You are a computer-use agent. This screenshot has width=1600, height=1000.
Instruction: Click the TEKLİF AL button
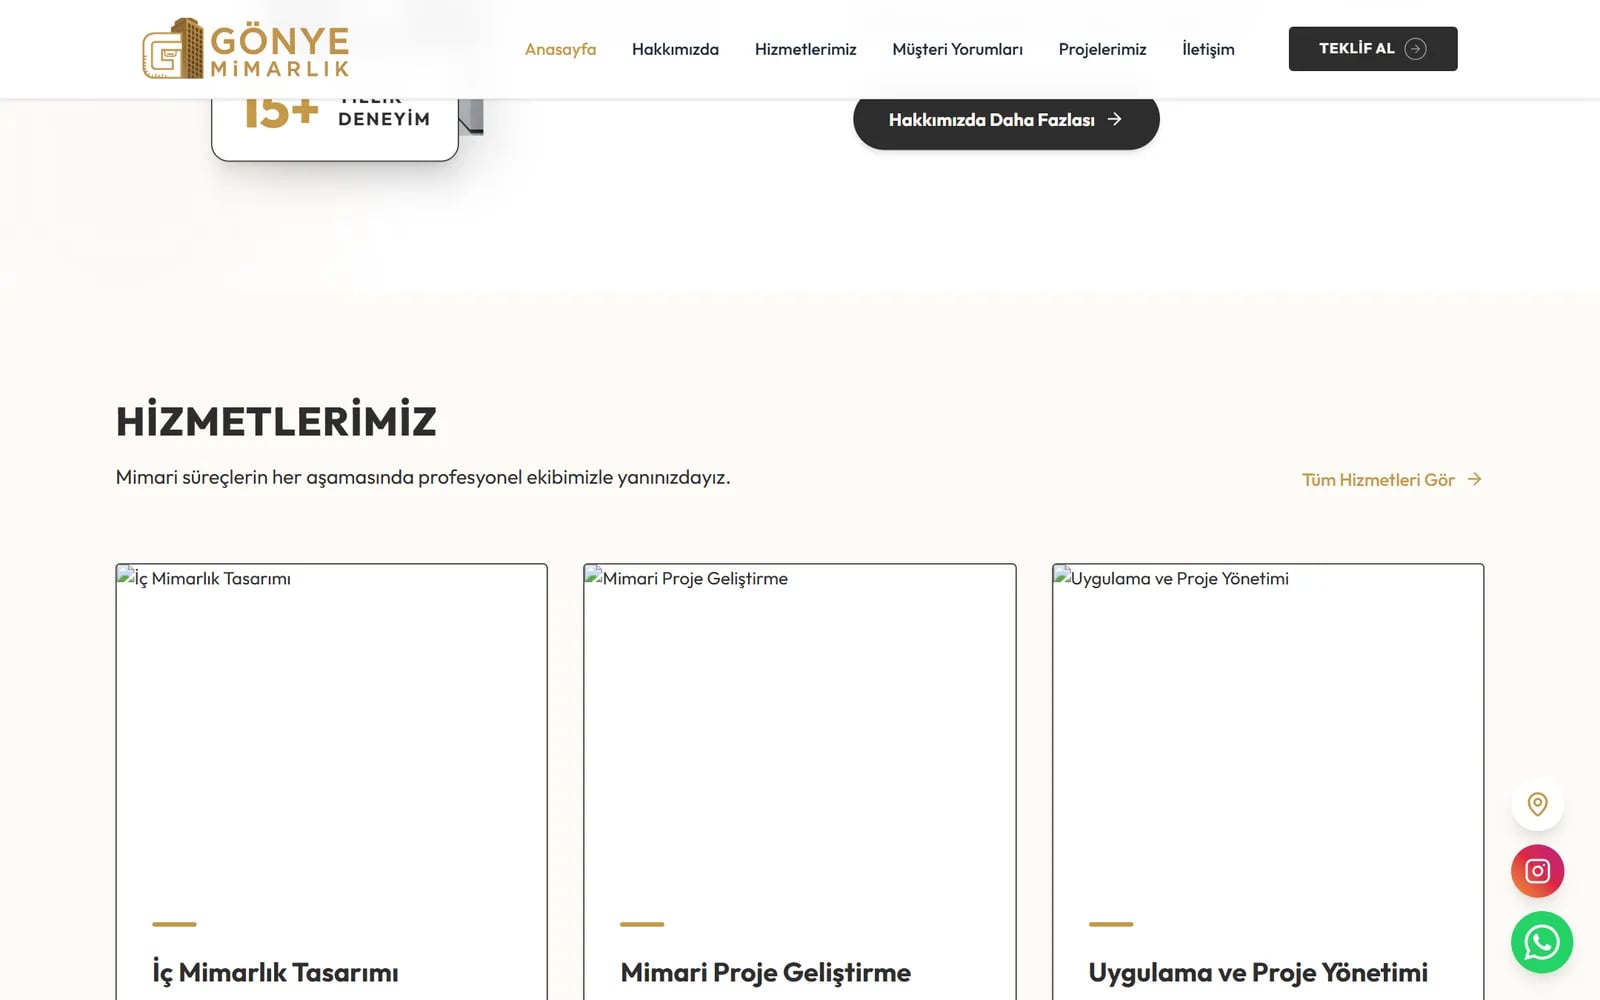pyautogui.click(x=1373, y=49)
